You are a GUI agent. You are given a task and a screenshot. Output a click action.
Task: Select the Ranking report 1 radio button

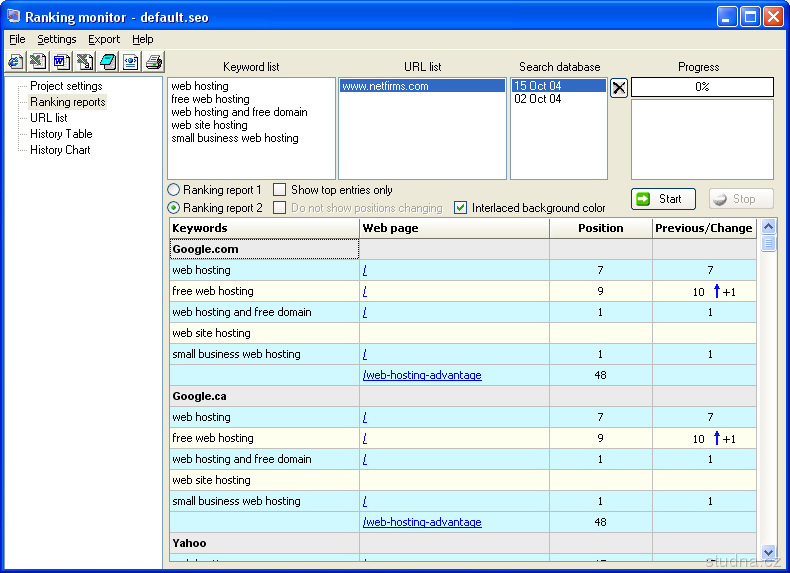174,190
